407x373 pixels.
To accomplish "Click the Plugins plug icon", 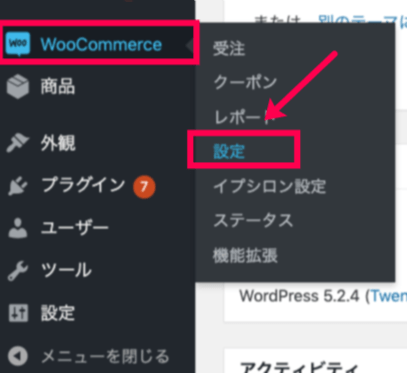I will tap(18, 185).
